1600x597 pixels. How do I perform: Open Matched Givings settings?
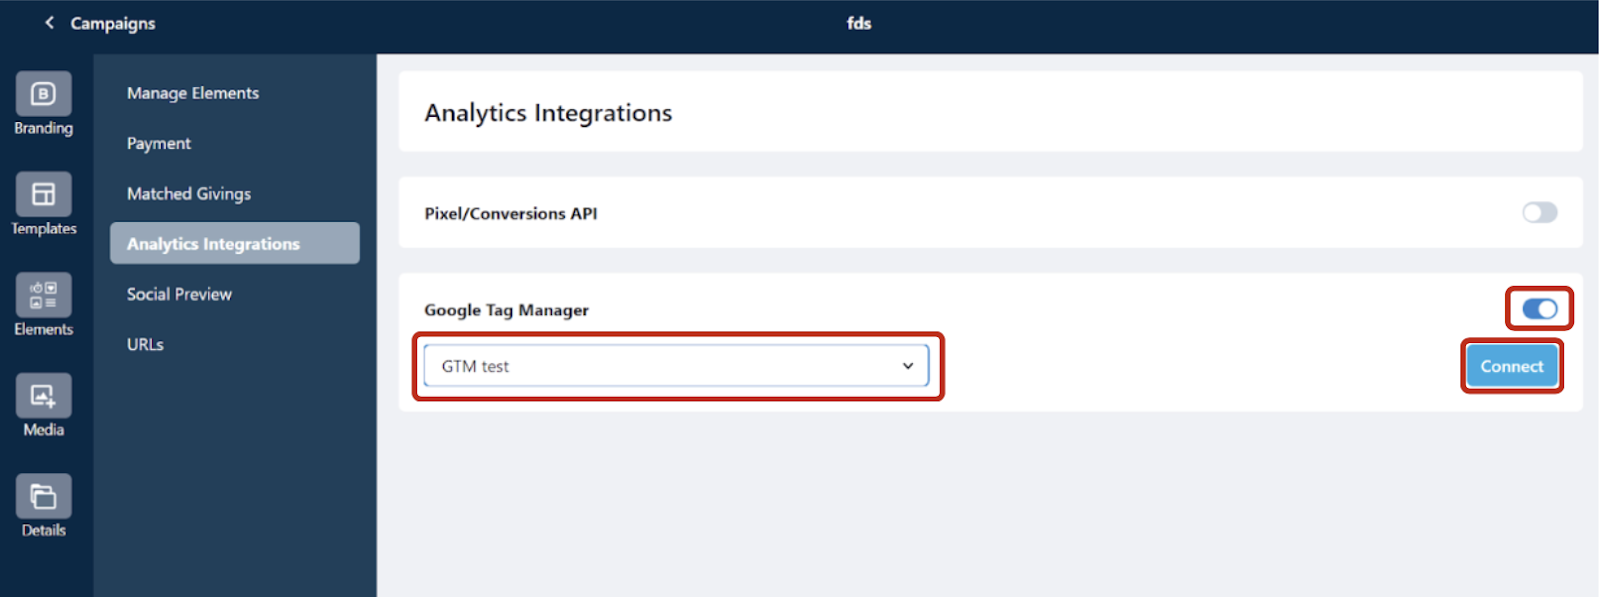(189, 193)
